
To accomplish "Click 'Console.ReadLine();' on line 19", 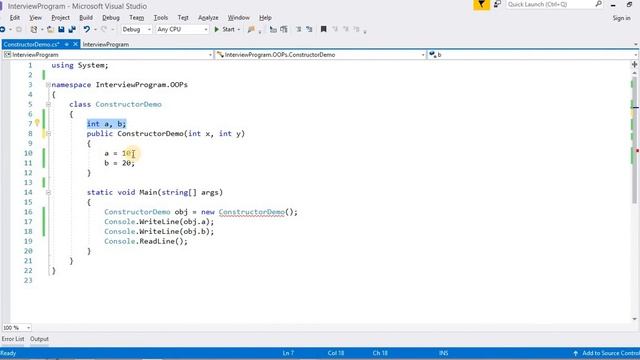I will point(146,242).
